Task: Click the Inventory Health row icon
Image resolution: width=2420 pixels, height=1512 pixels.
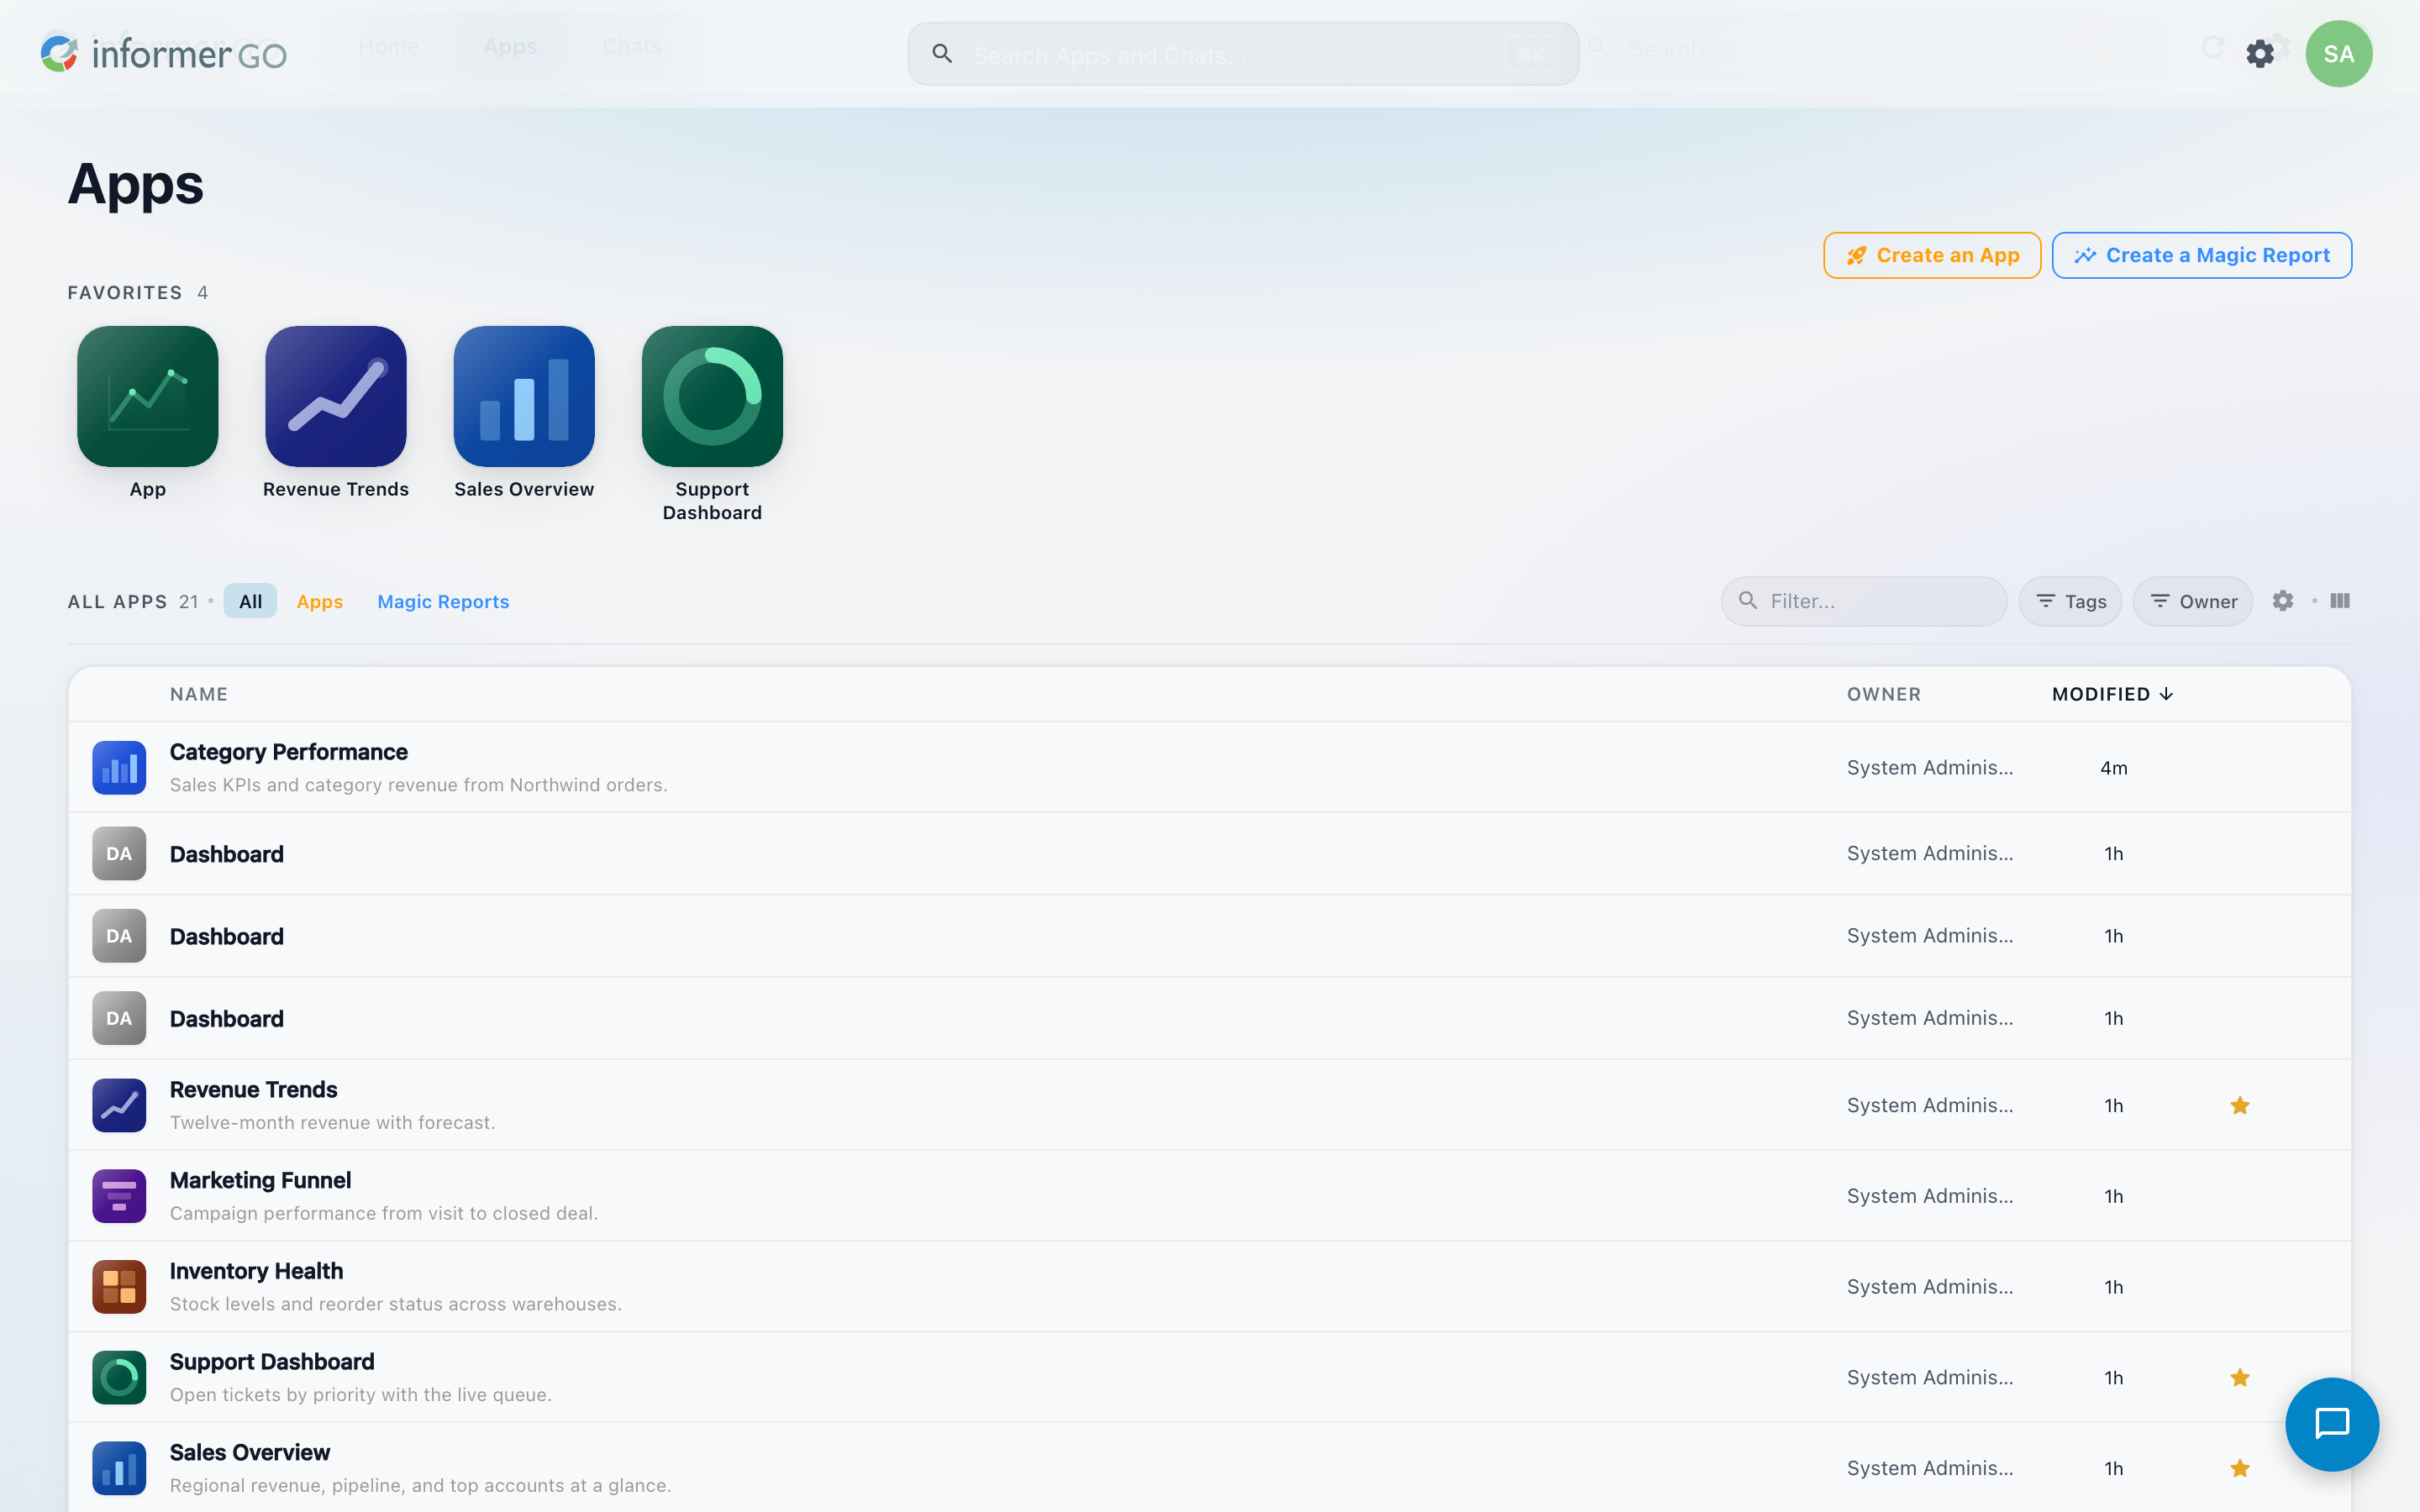Action: (x=119, y=1287)
